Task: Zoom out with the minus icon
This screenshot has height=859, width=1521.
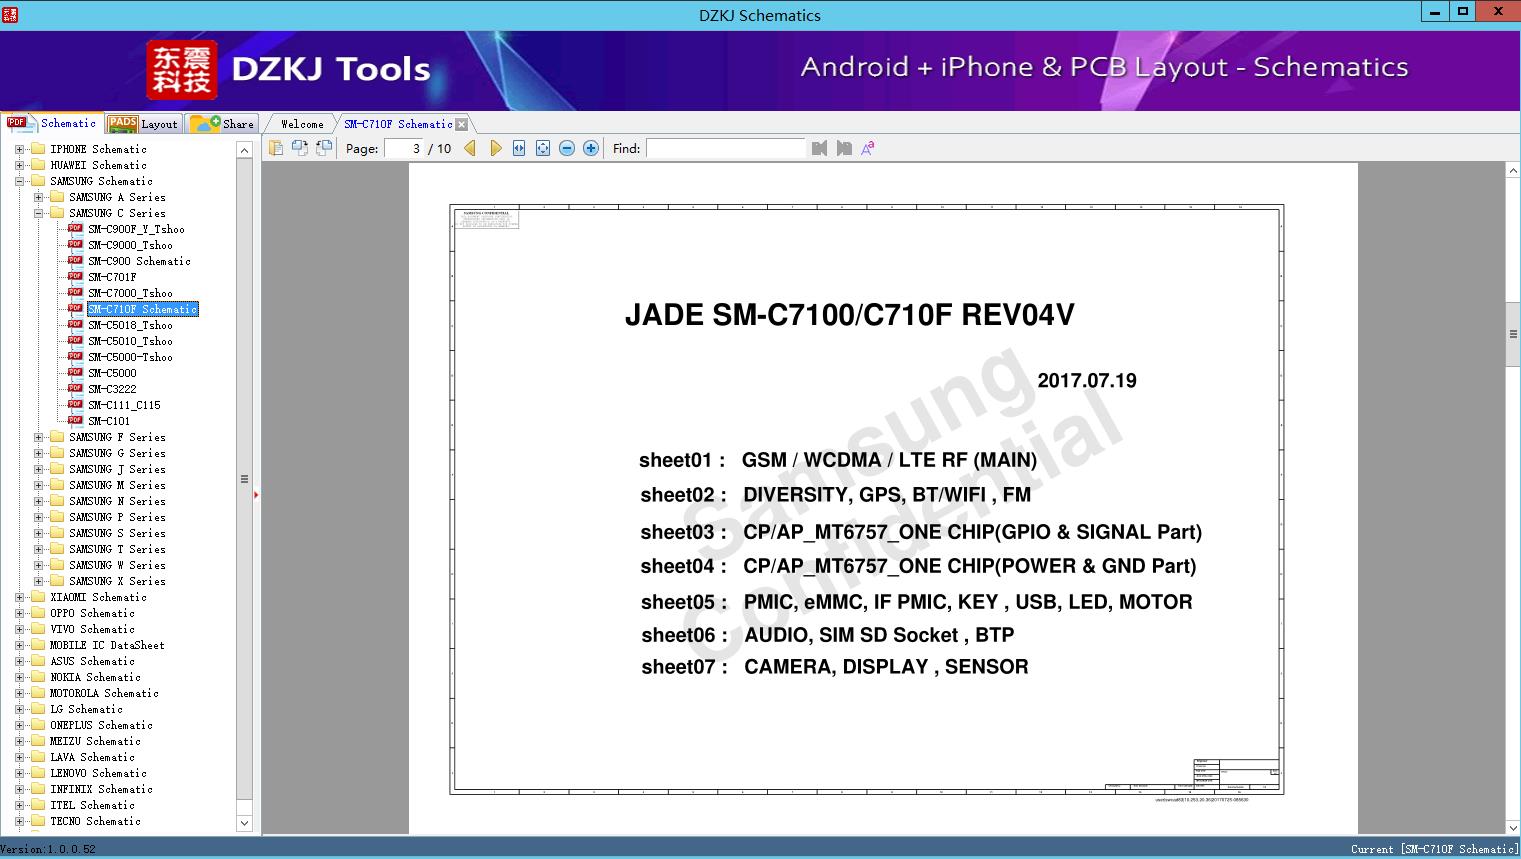Action: click(567, 148)
